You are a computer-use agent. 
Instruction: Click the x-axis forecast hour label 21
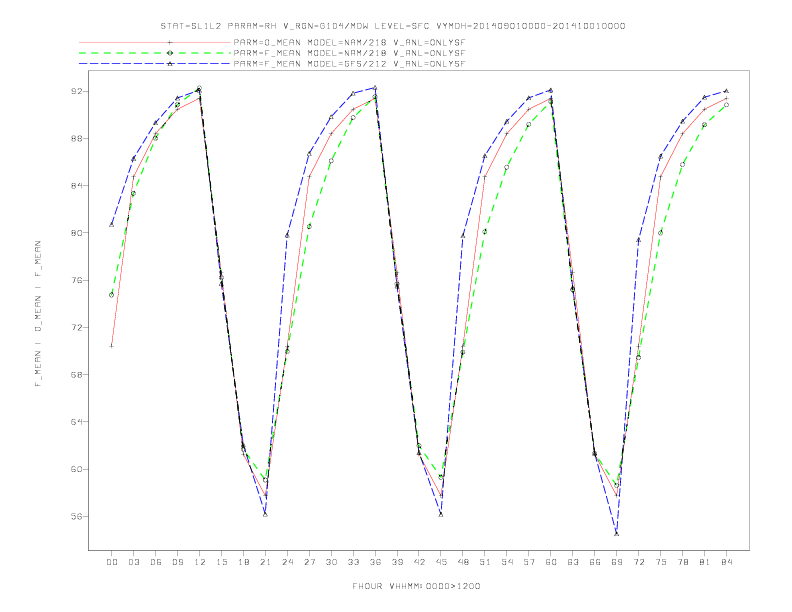pos(265,562)
